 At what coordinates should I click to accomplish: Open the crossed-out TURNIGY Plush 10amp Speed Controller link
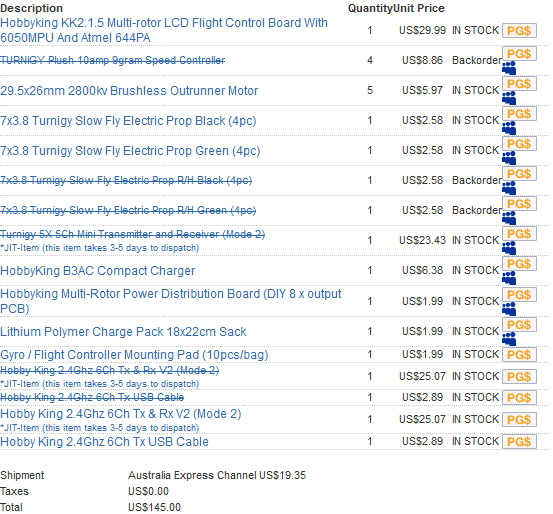113,60
